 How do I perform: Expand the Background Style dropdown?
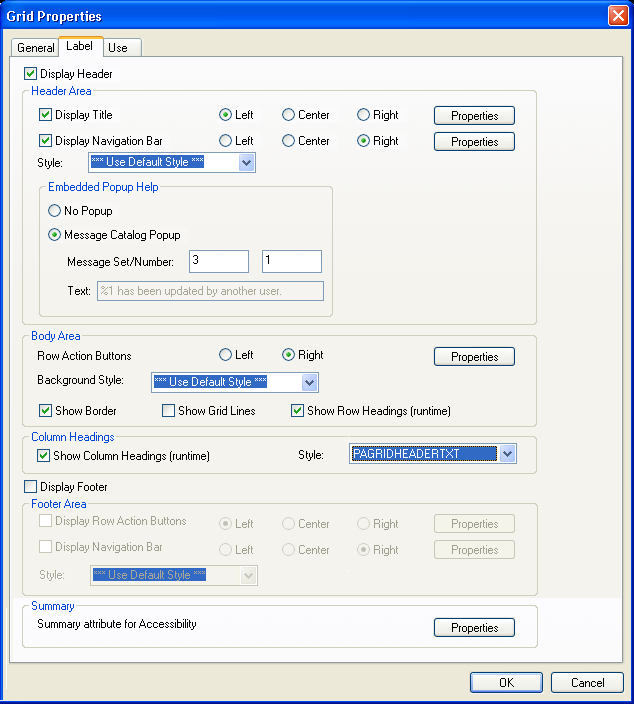[x=309, y=383]
